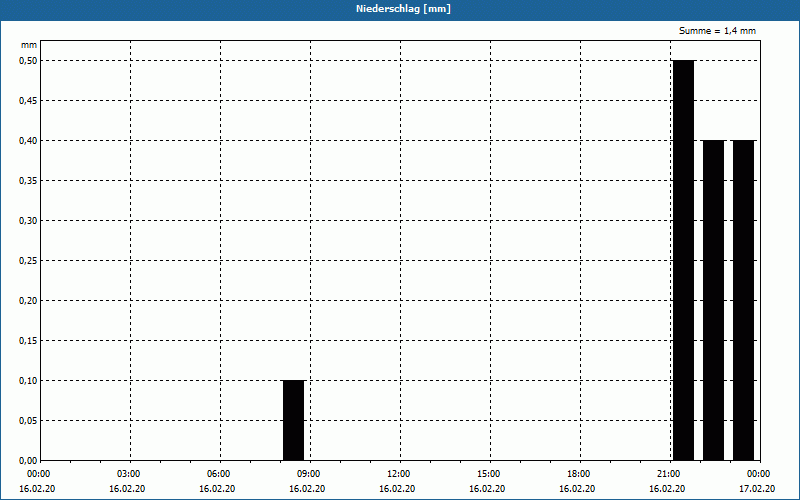
Task: Click the 18:00 time label
Action: 579,474
